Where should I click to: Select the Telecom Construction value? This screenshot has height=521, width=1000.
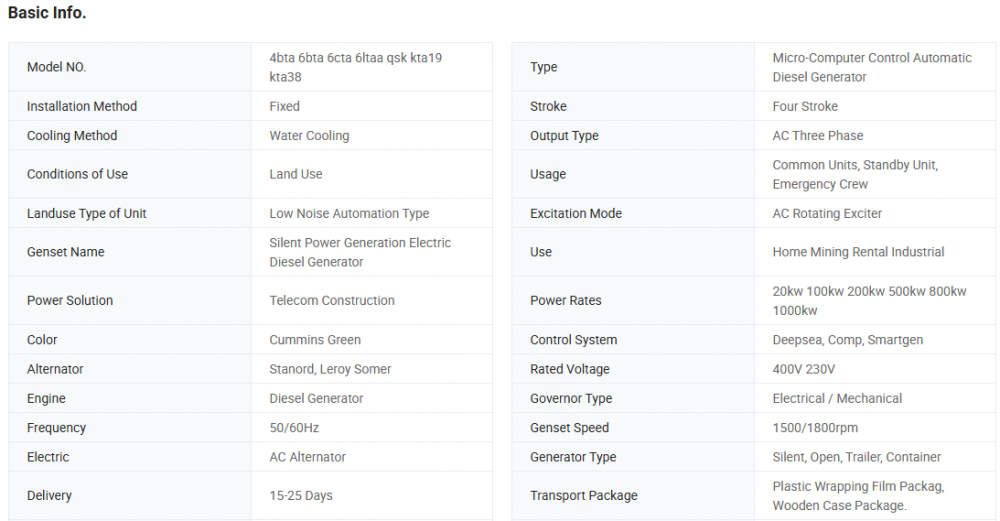[x=332, y=300]
